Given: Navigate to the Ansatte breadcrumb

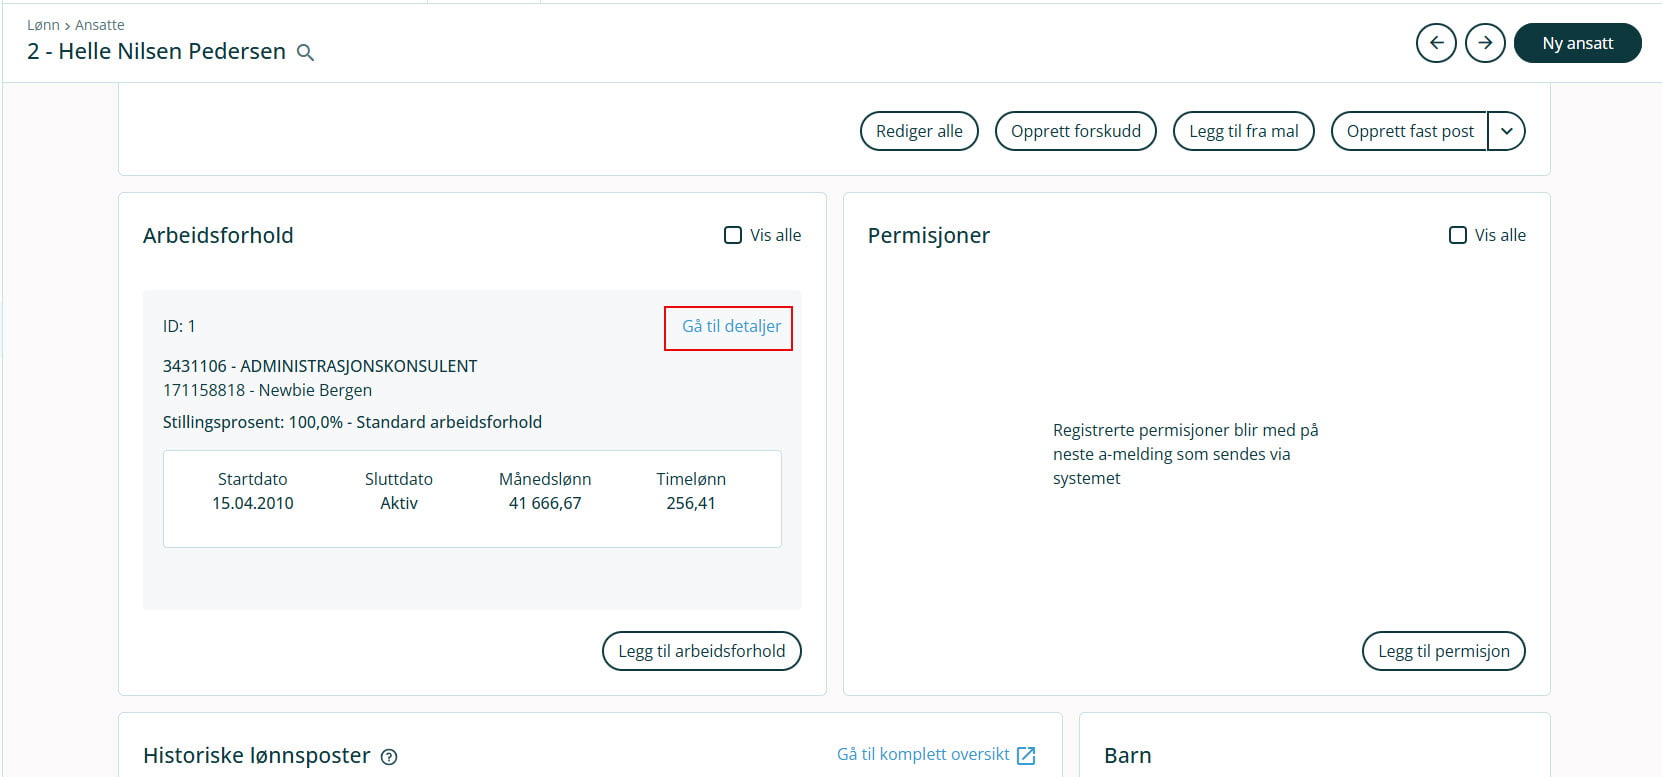Looking at the screenshot, I should [x=100, y=25].
